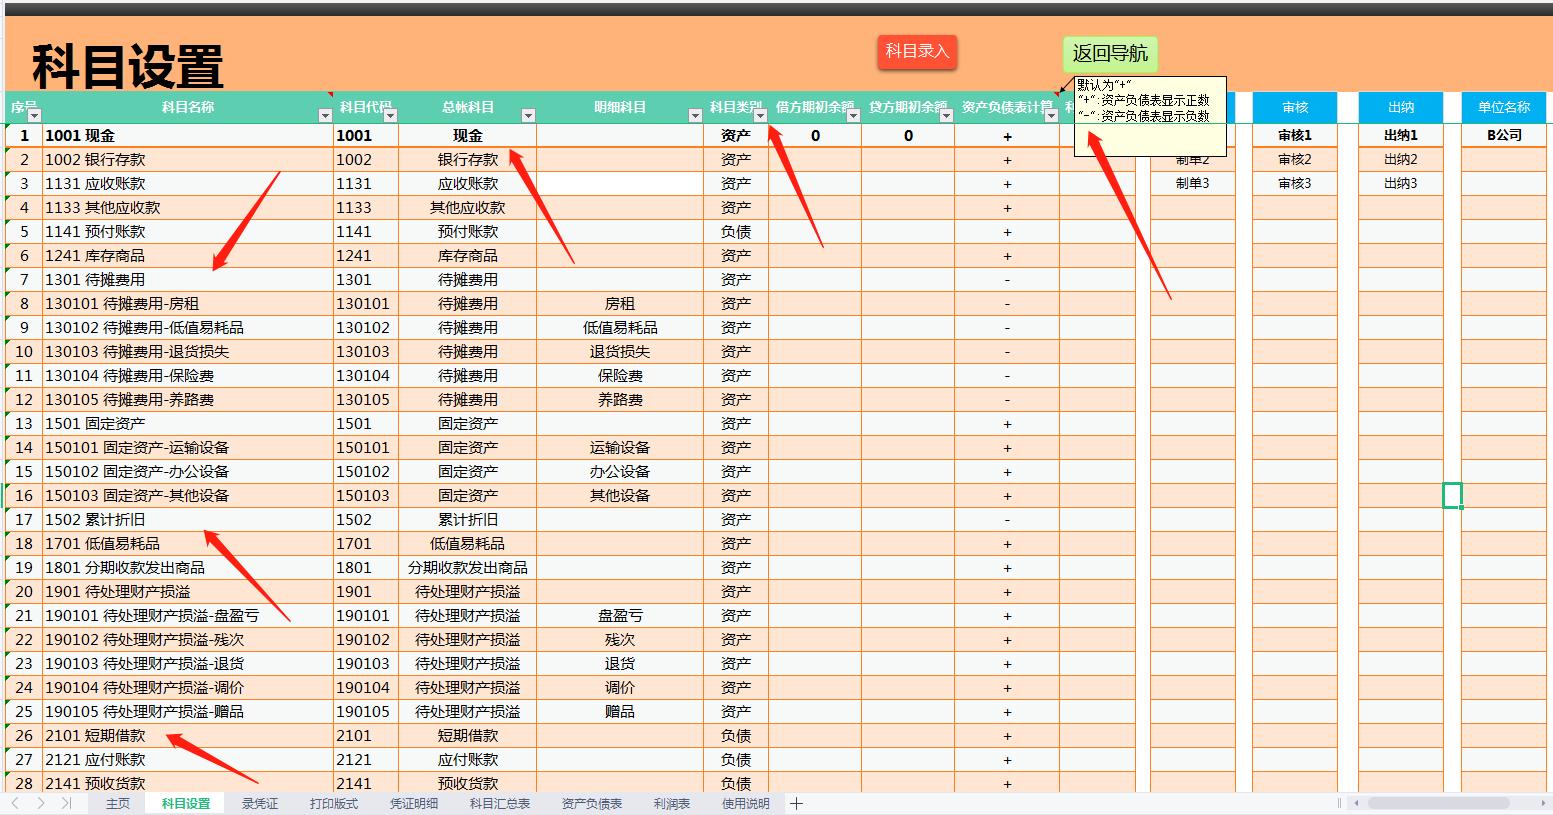
Task: Create a new sheet with the + icon
Action: click(796, 802)
